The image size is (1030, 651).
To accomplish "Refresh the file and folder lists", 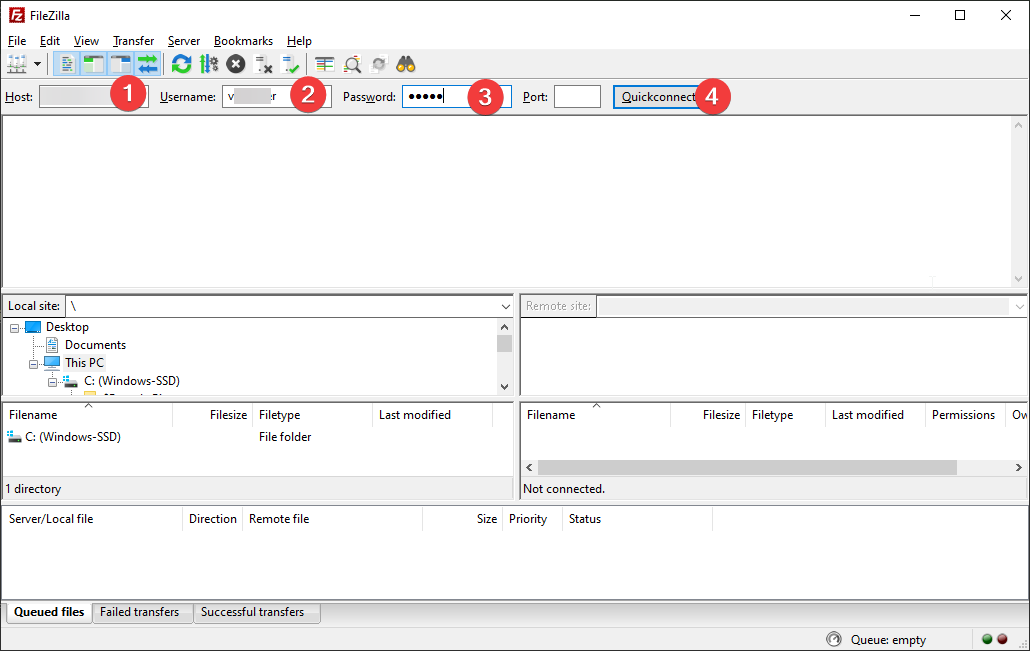I will coord(181,64).
